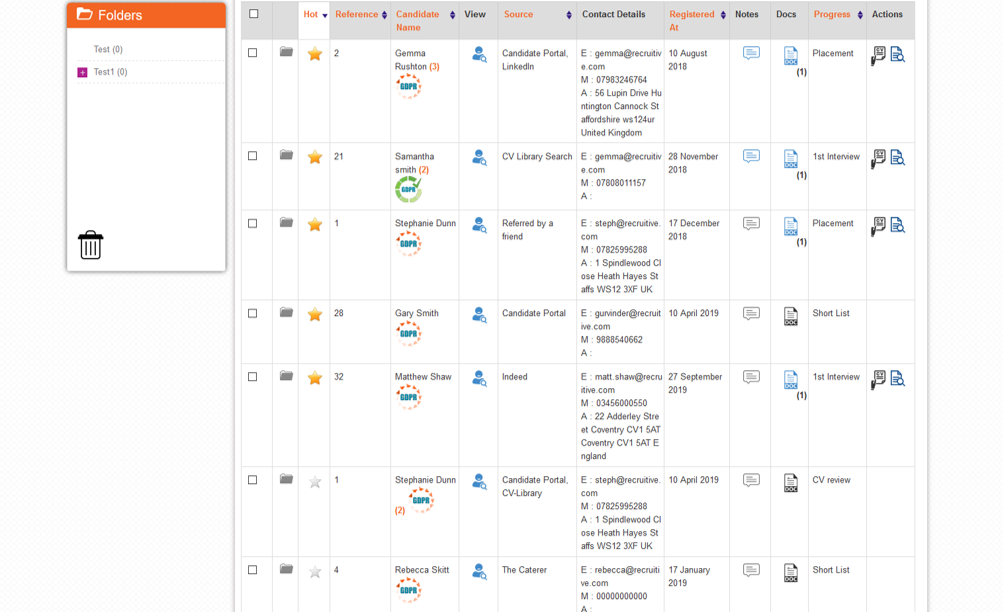
Task: Unmark hot star for Gary Smith
Action: (x=315, y=314)
